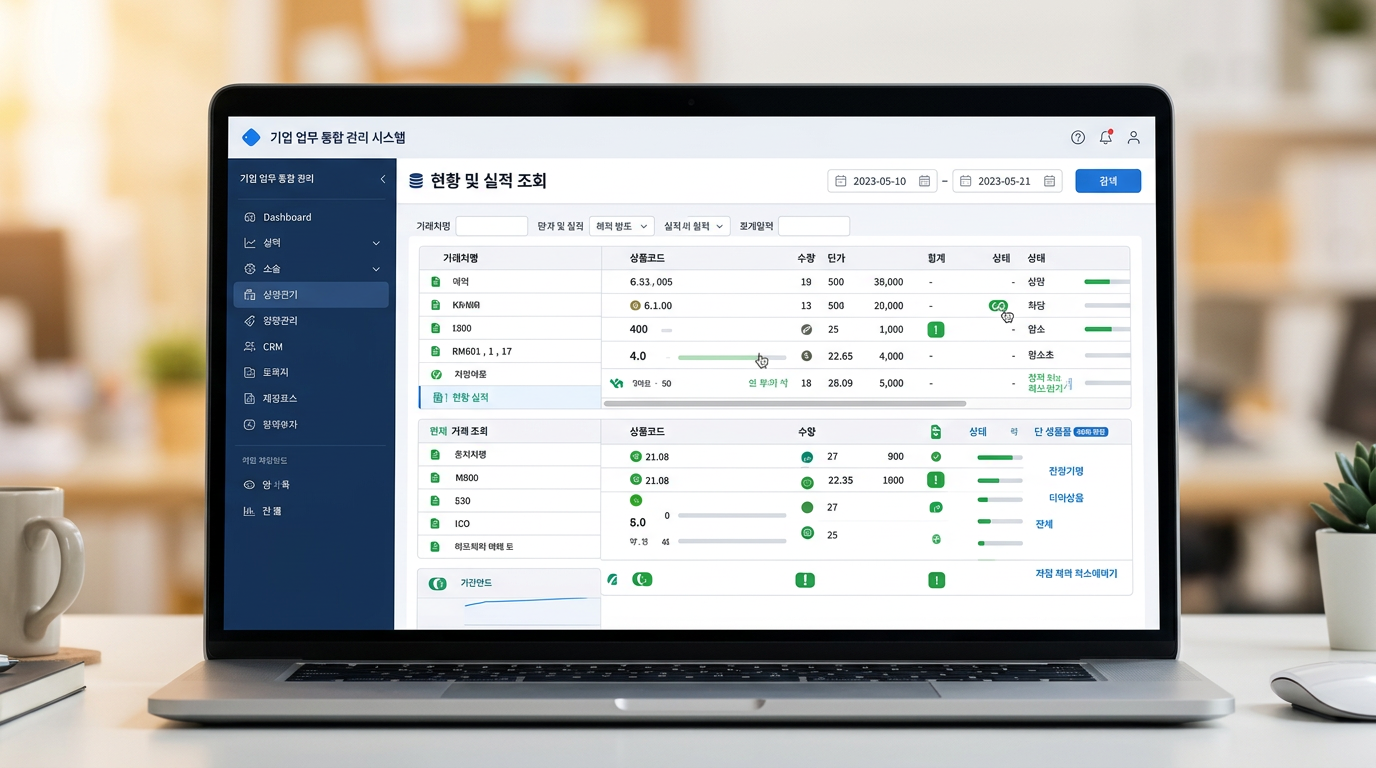Toggle the green link switch in the 20,000 row

pyautogui.click(x=997, y=306)
